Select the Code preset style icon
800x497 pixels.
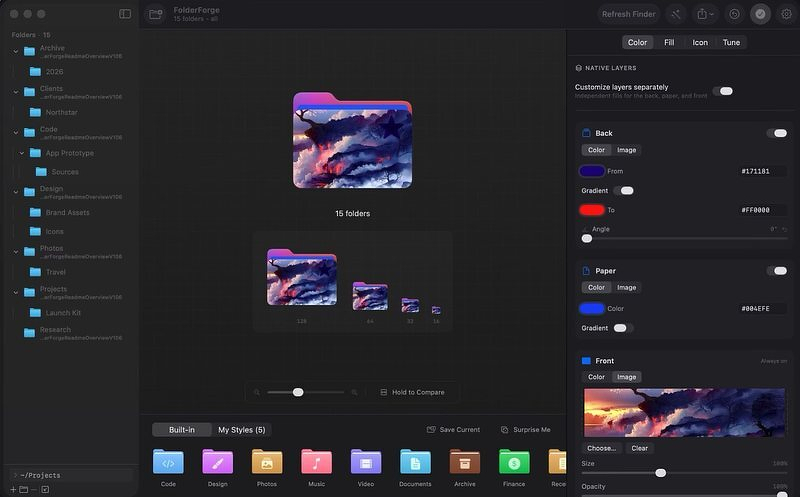coord(168,462)
